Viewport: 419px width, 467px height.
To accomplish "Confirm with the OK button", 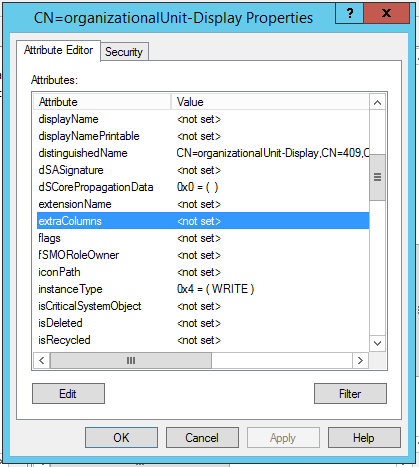I will click(121, 438).
